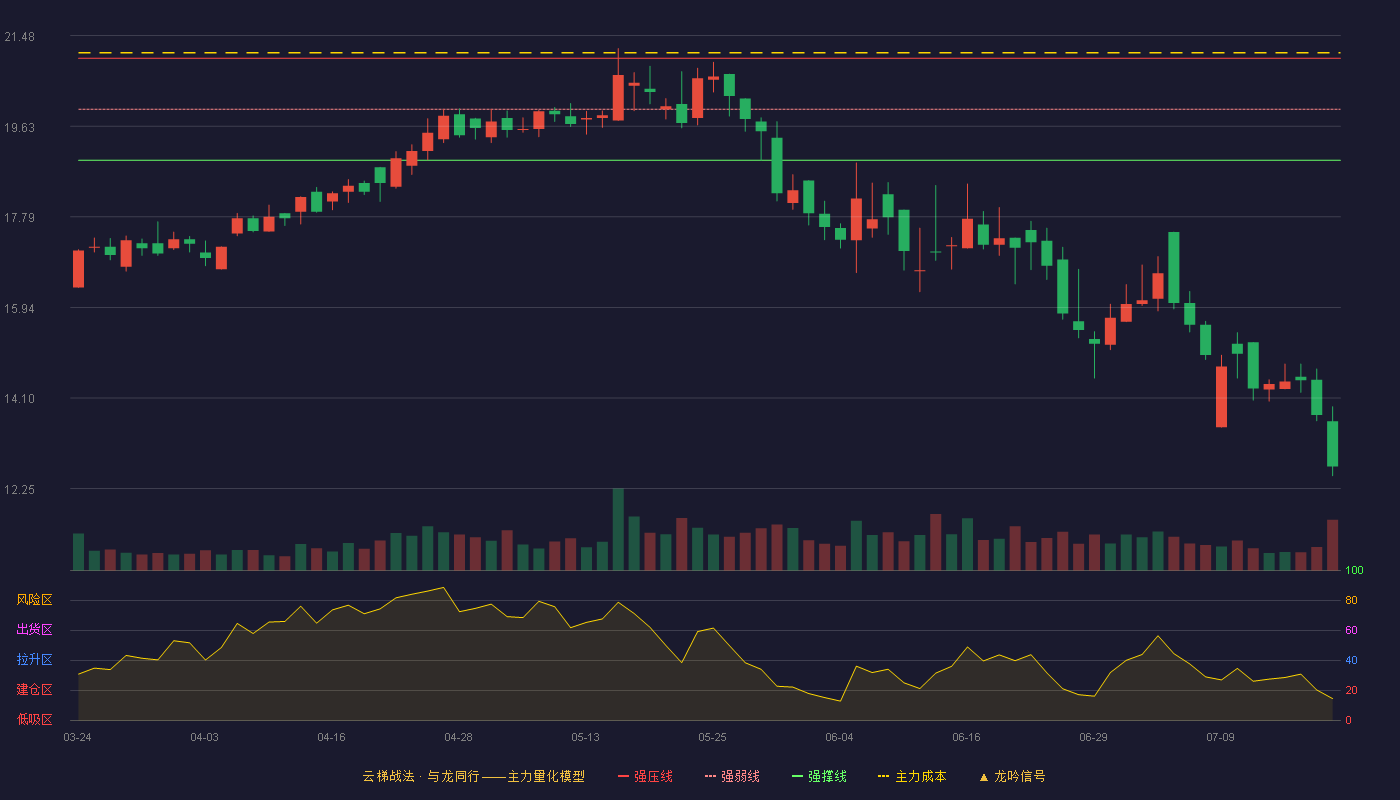Select the 出货区 zone label
The width and height of the screenshot is (1400, 800).
pos(34,630)
